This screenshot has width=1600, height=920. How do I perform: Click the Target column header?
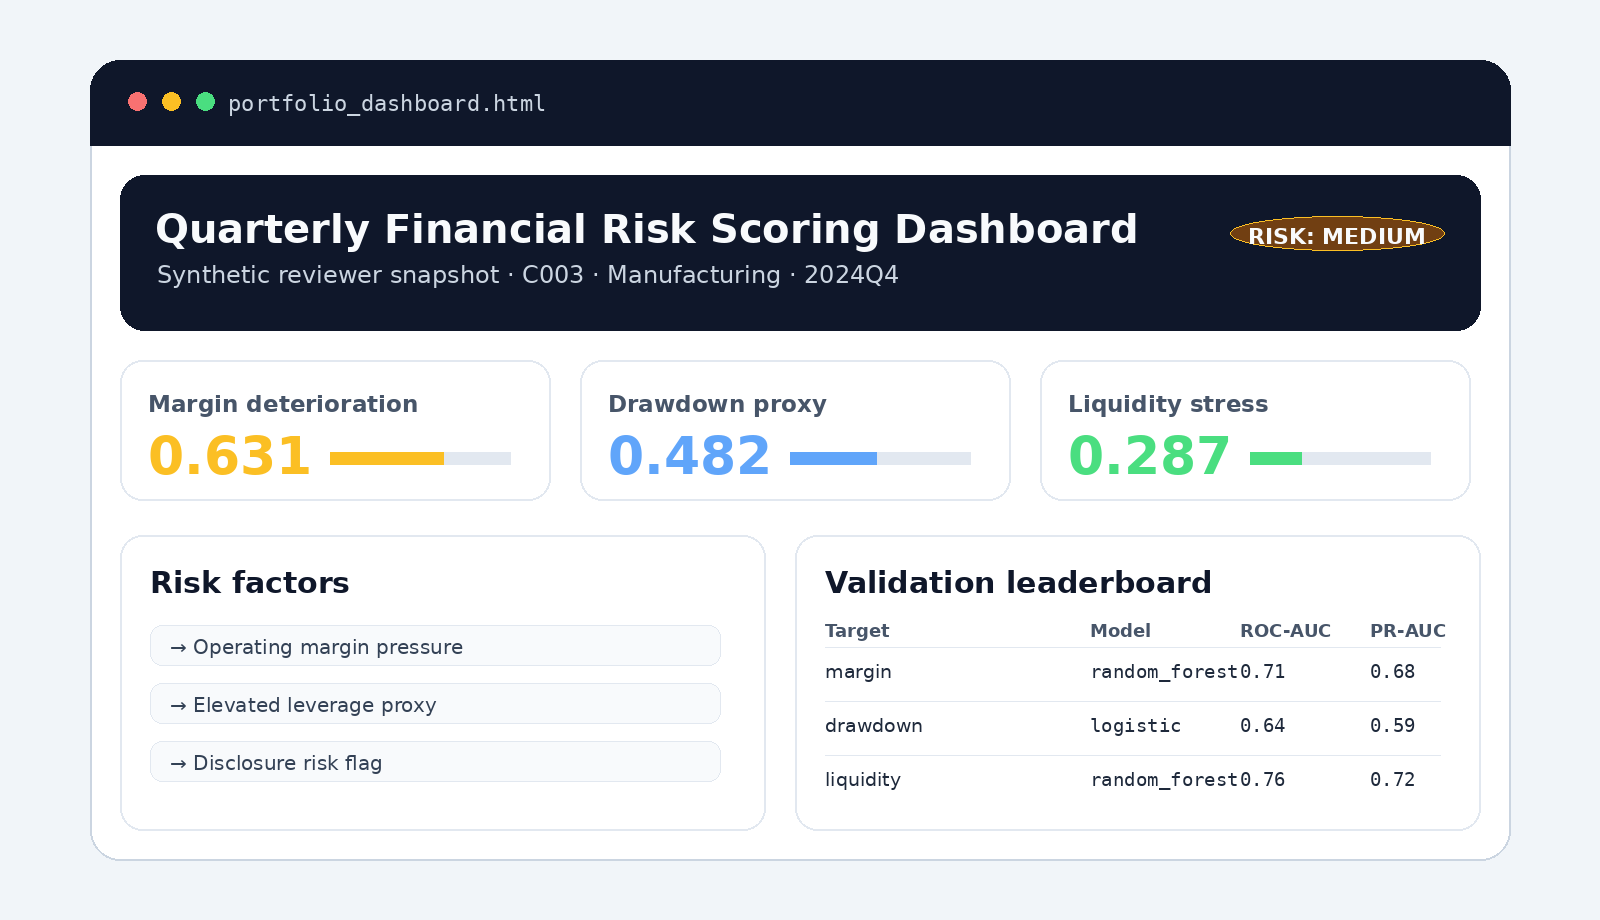pyautogui.click(x=857, y=631)
